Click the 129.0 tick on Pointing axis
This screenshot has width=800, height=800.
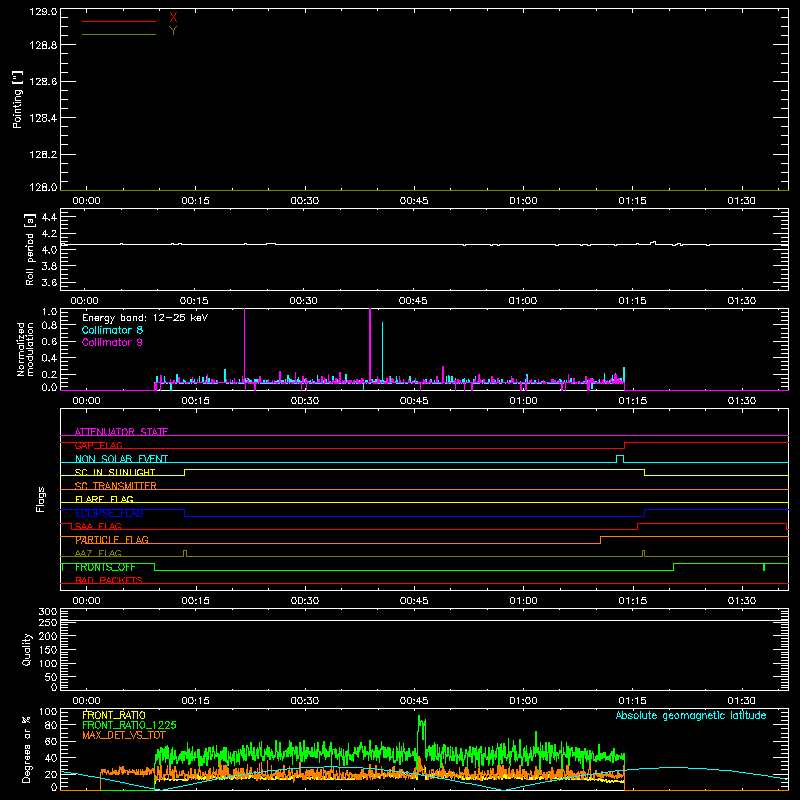(43, 12)
